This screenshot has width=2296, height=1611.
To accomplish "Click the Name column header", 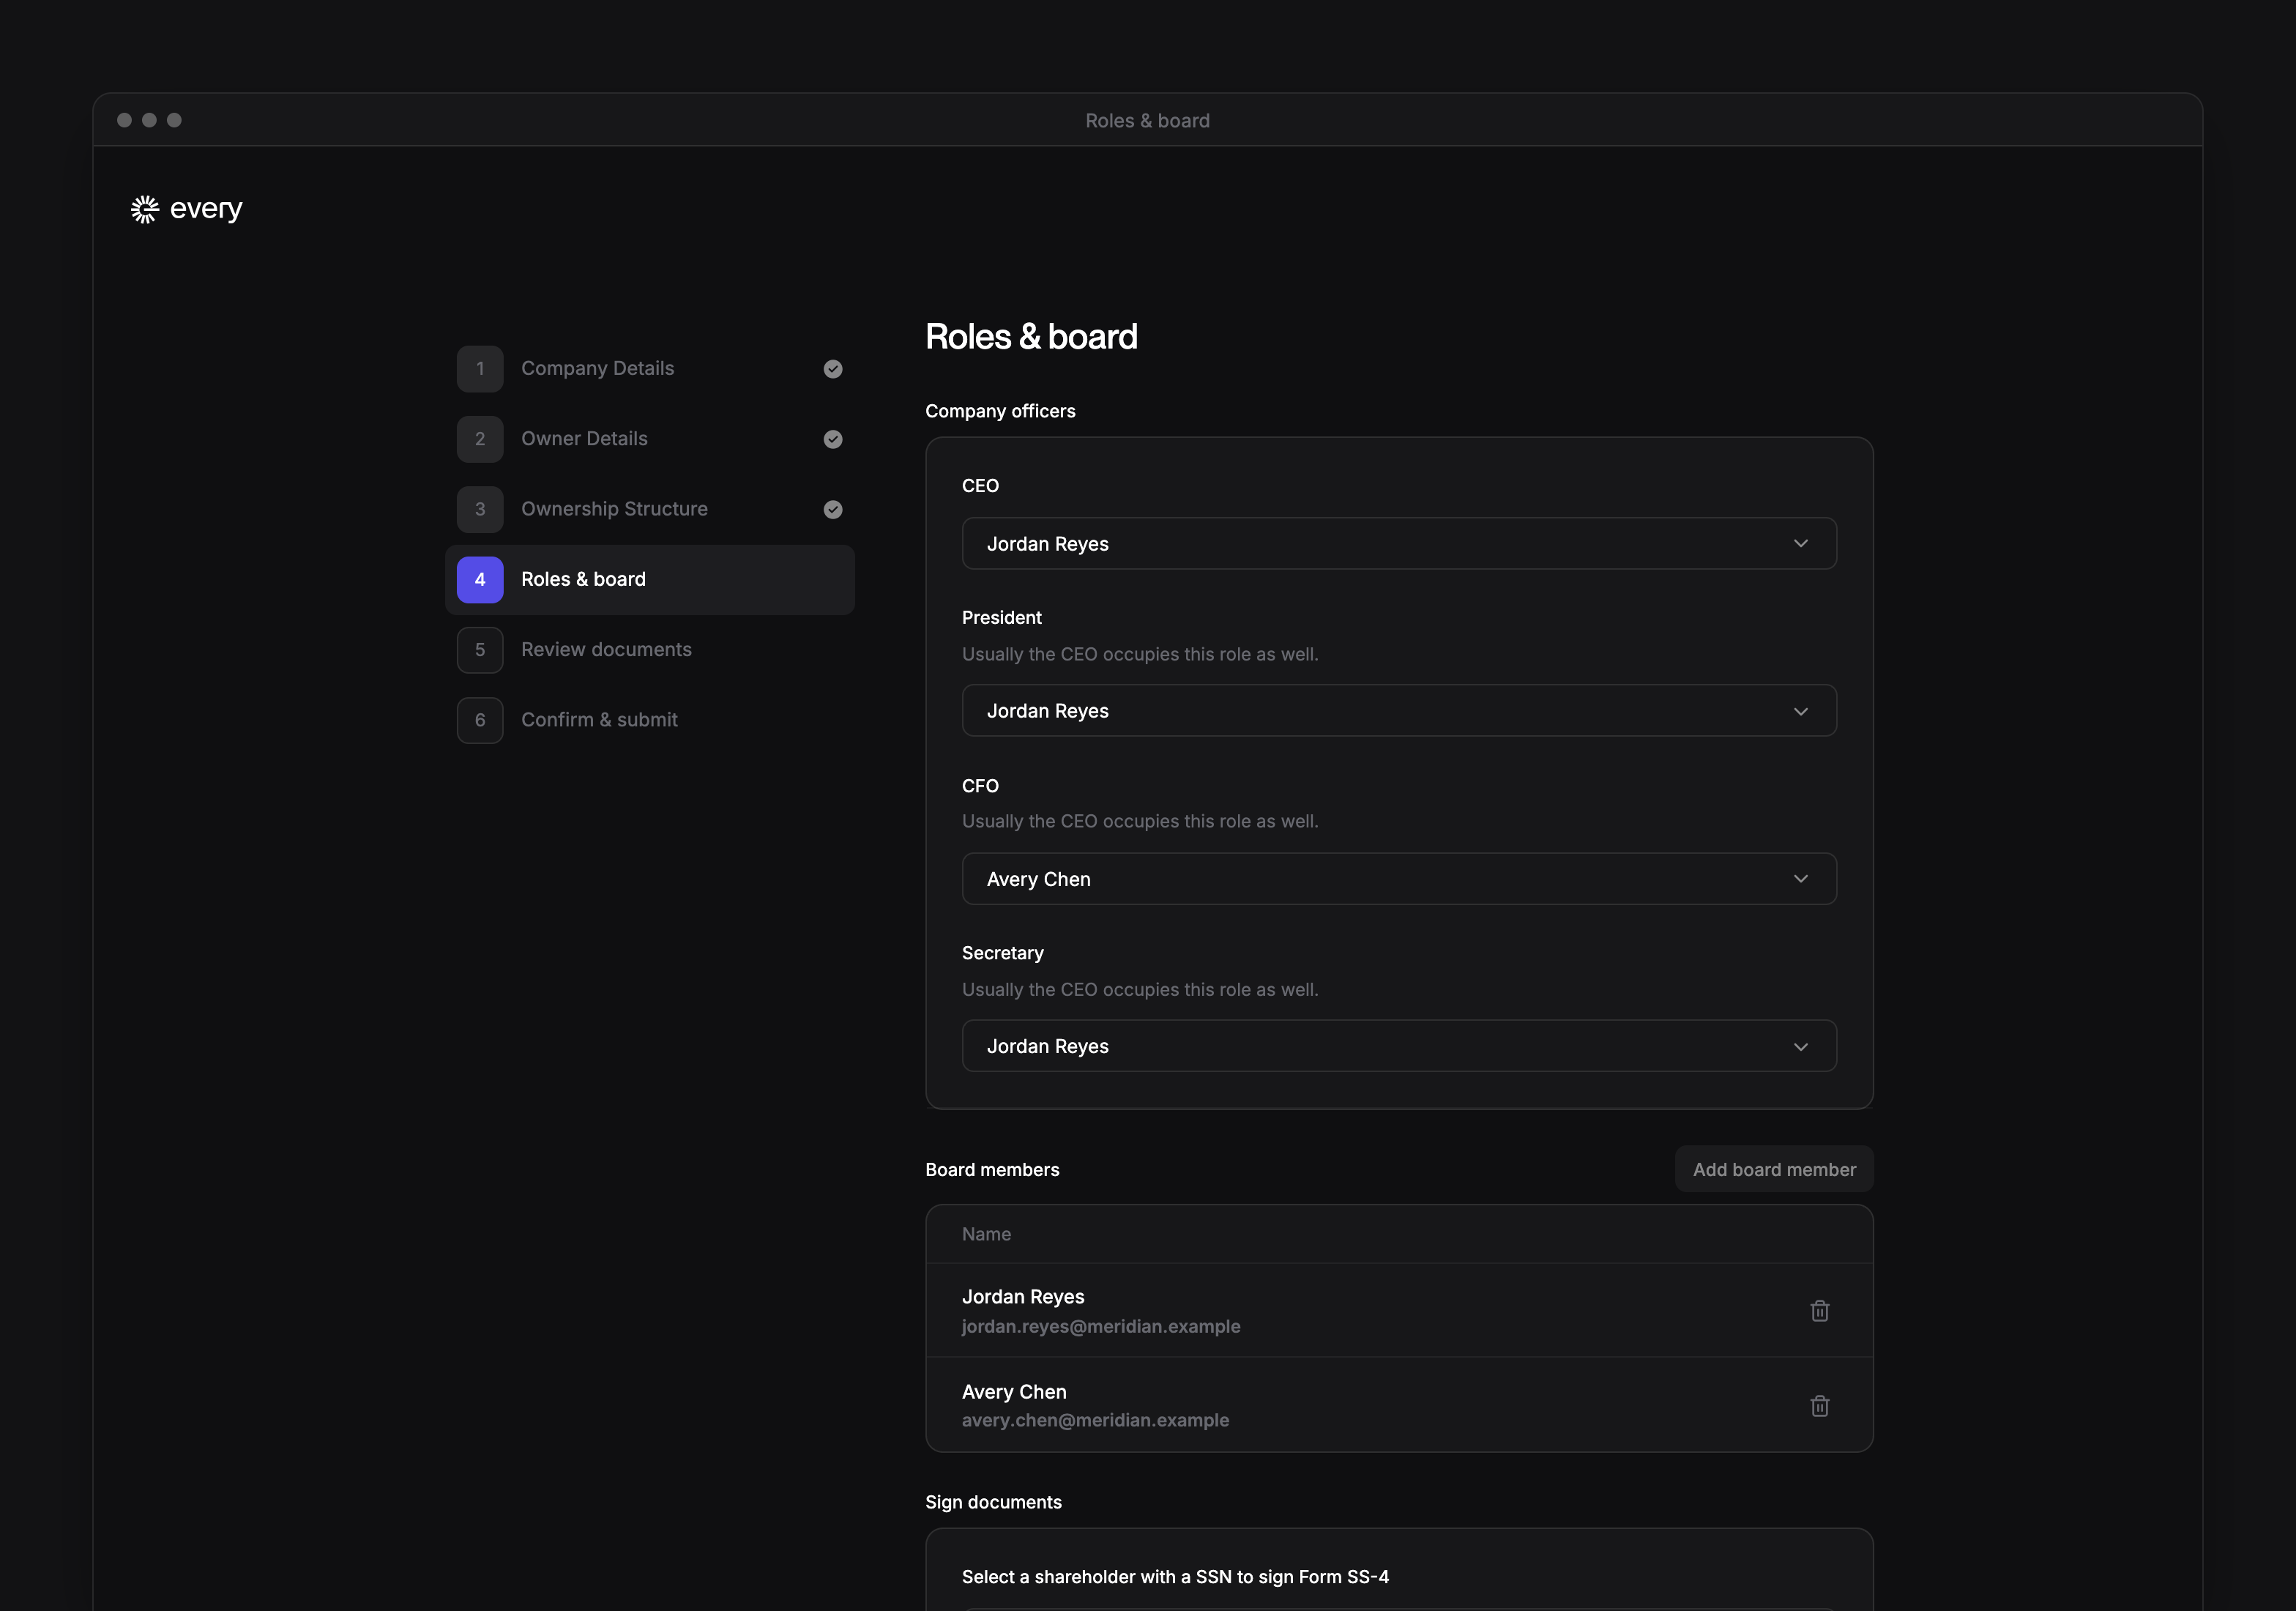I will [x=986, y=1234].
